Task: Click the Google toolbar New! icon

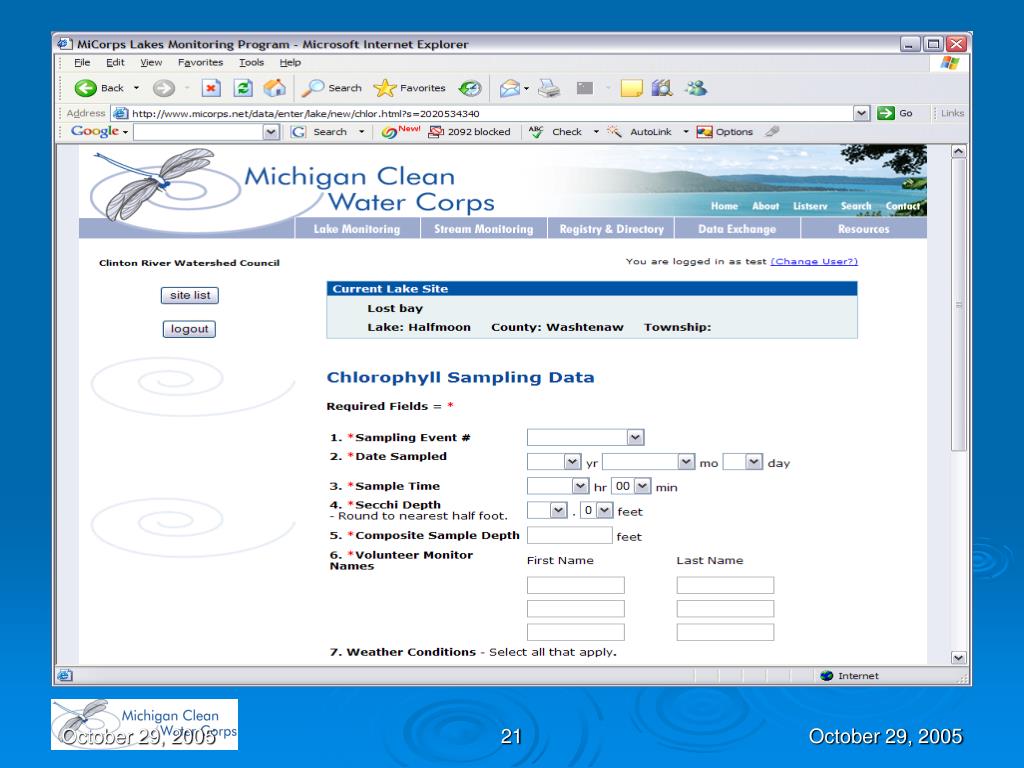Action: click(400, 131)
